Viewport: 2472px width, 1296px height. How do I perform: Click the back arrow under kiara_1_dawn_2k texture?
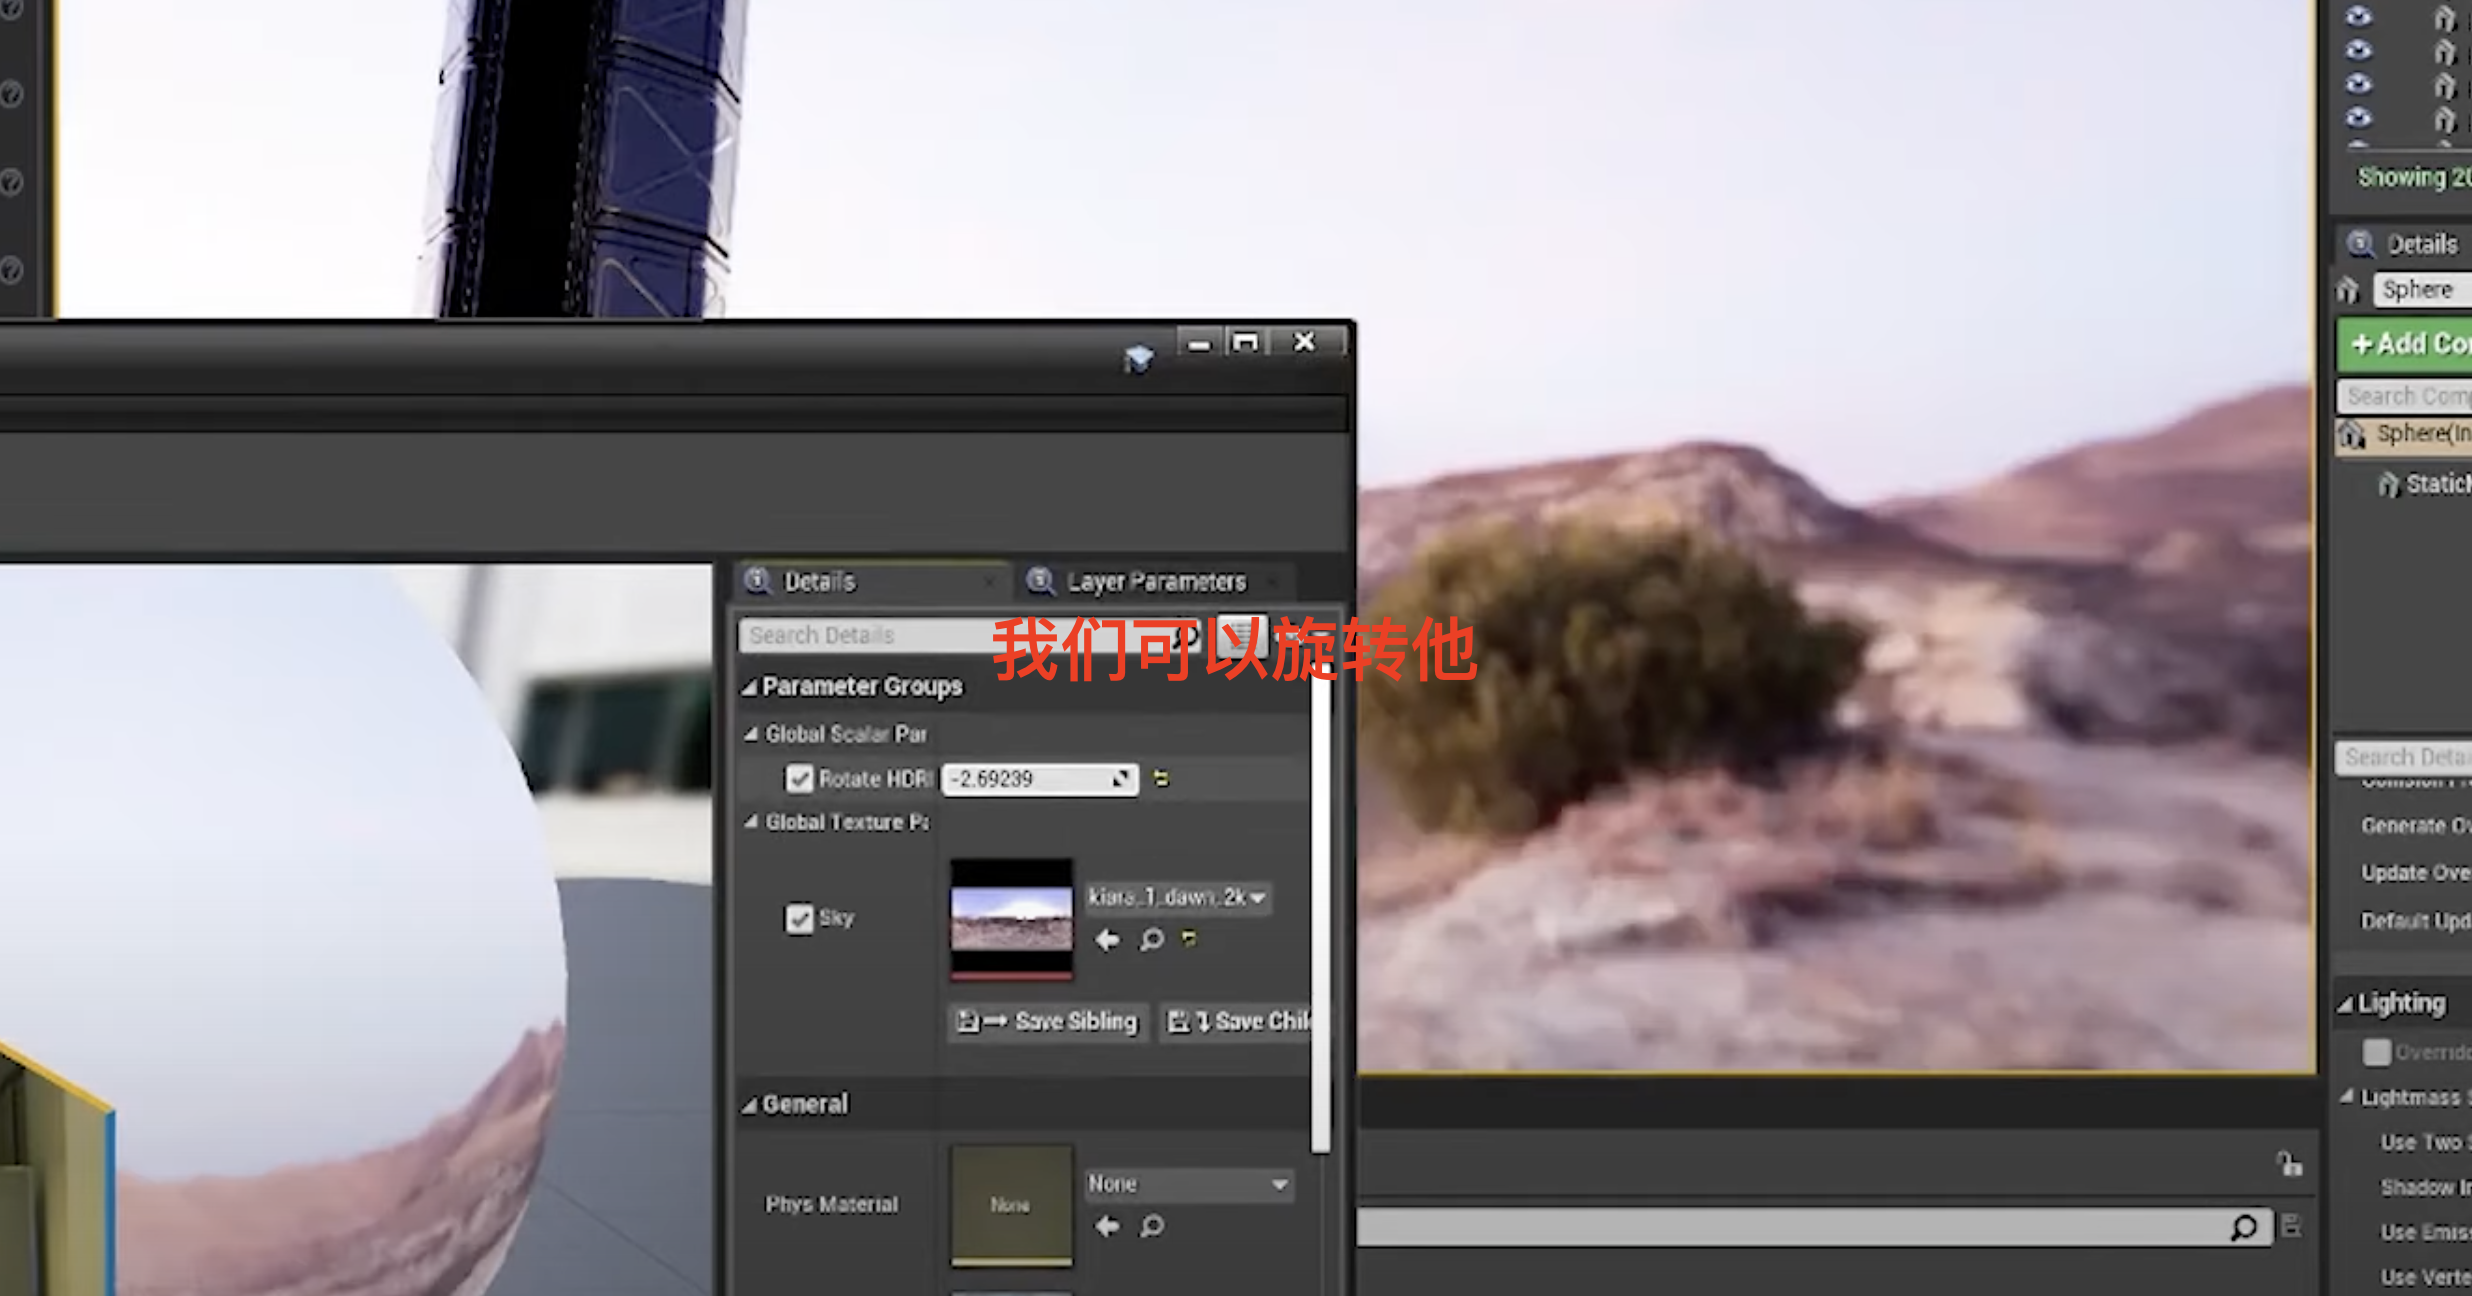pos(1108,940)
